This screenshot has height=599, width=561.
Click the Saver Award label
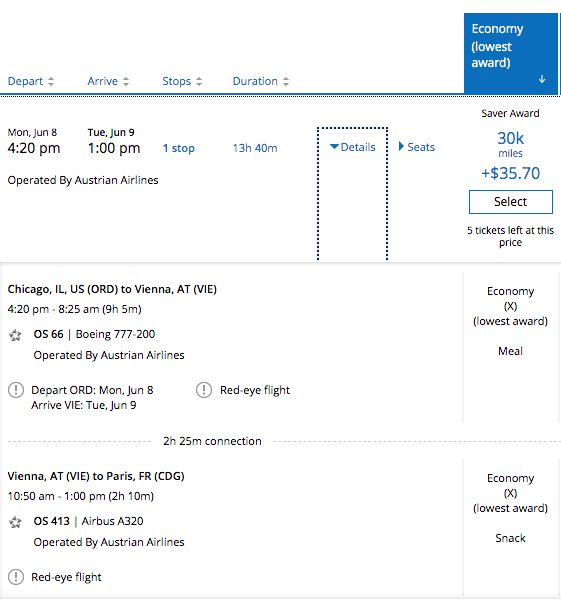[511, 113]
